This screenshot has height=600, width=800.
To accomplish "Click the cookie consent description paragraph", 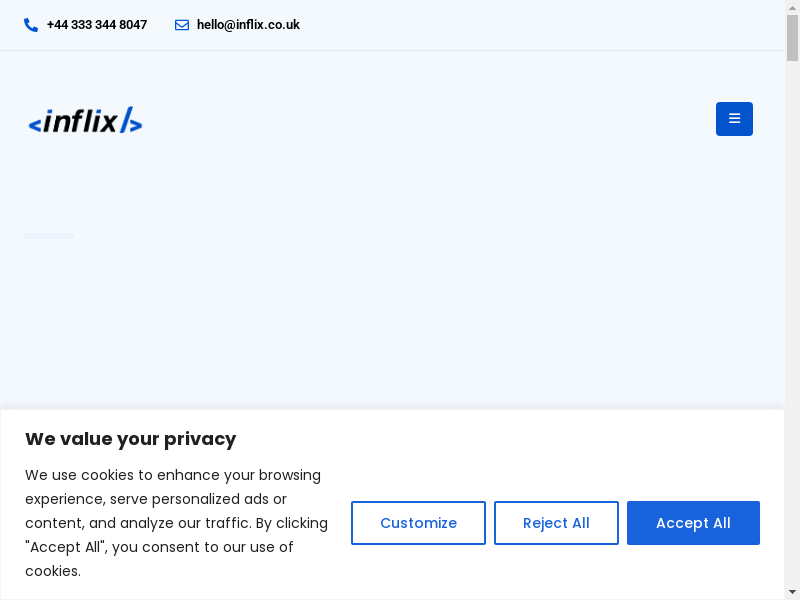I will click(176, 523).
